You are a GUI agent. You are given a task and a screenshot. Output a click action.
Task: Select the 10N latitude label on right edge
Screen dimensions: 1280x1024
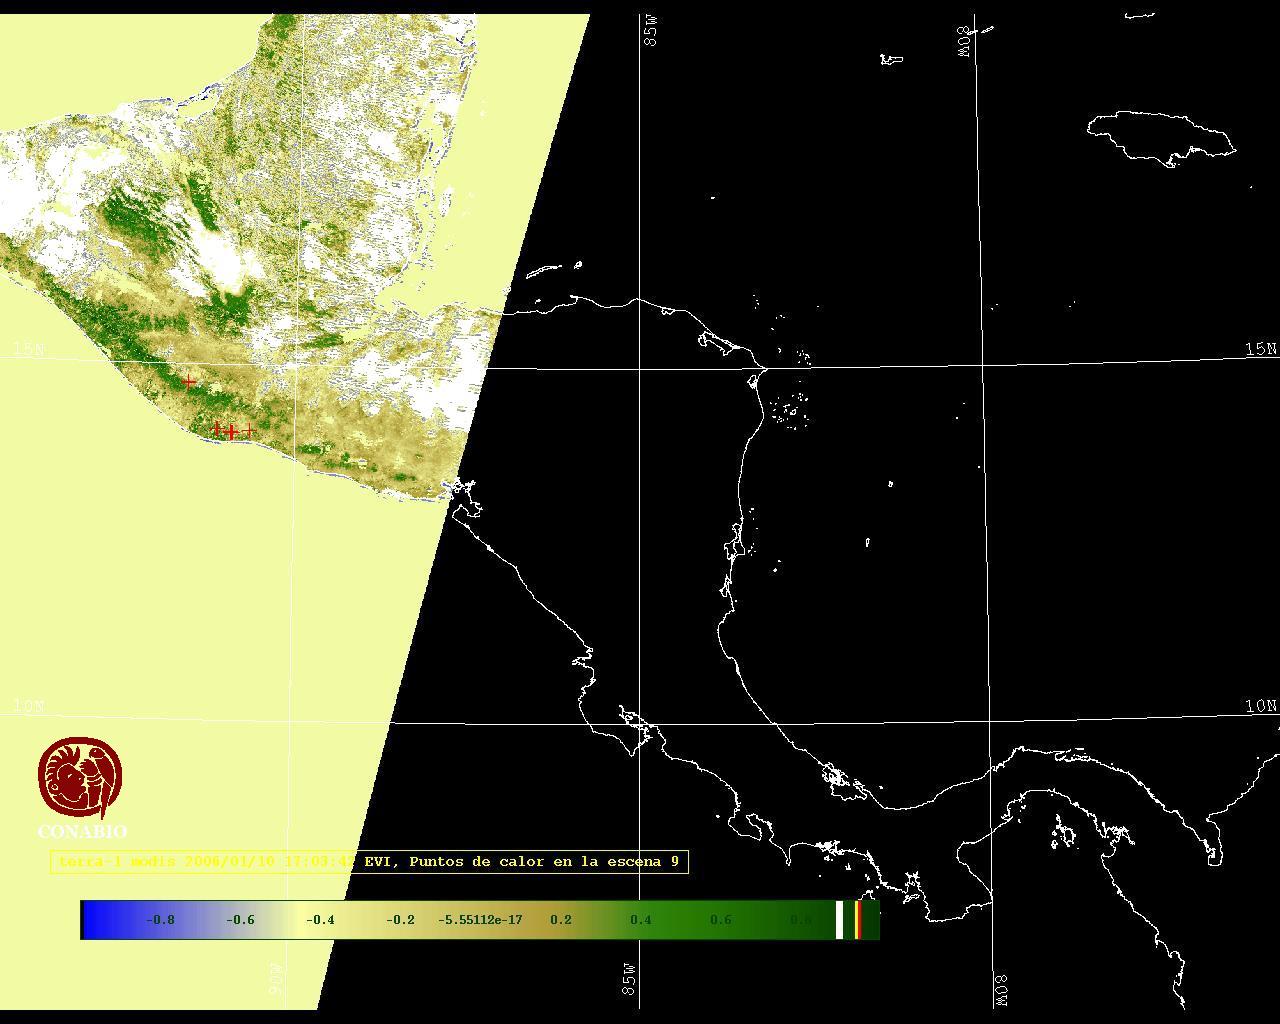(x=1260, y=706)
